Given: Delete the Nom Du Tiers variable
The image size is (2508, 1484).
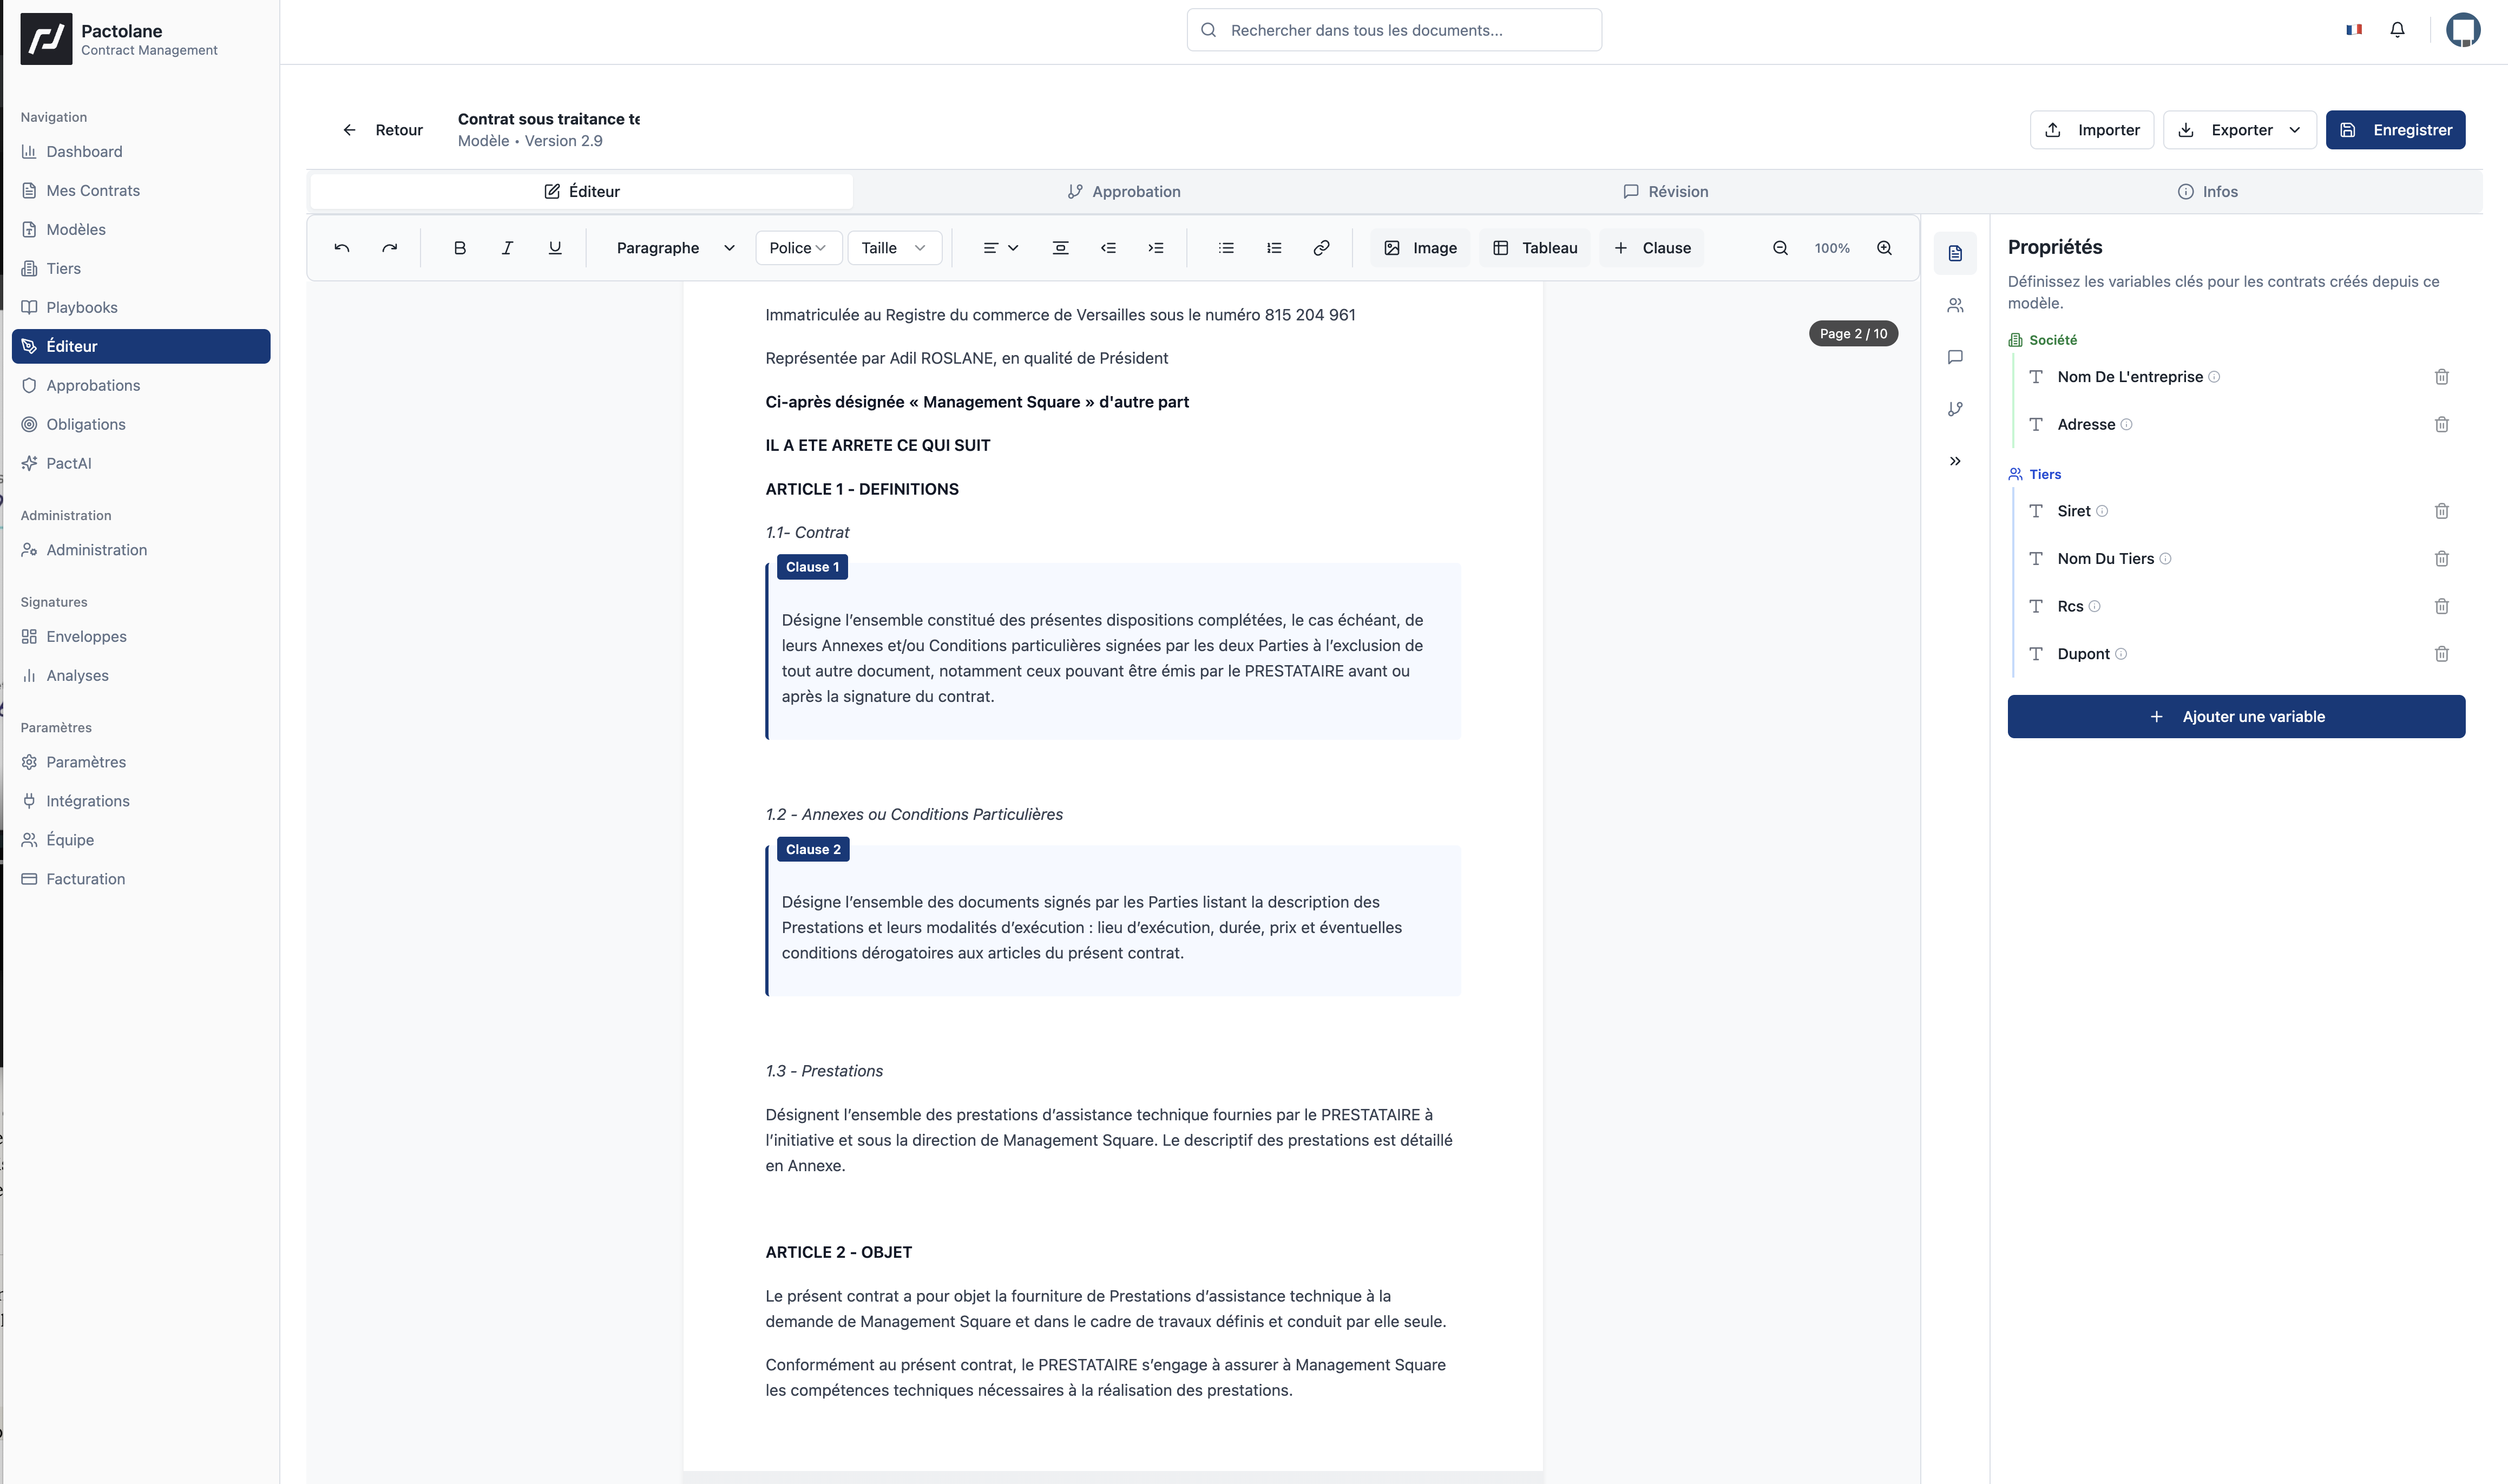Looking at the screenshot, I should 2442,559.
